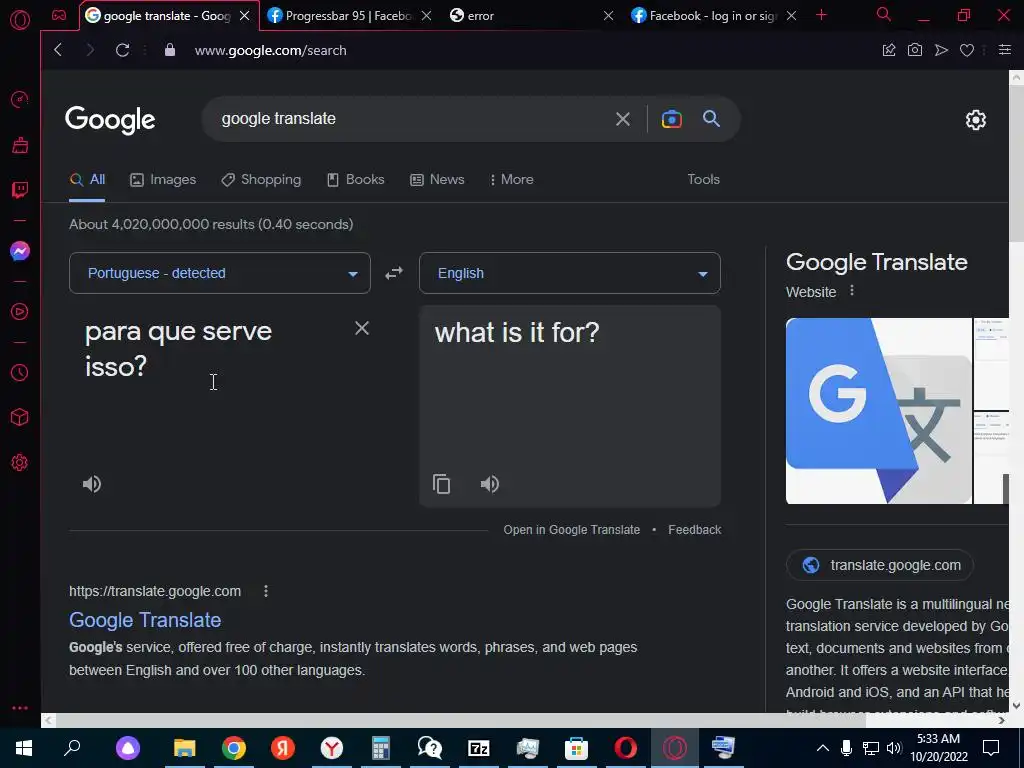
Task: Switch to the error tab
Action: pyautogui.click(x=529, y=16)
